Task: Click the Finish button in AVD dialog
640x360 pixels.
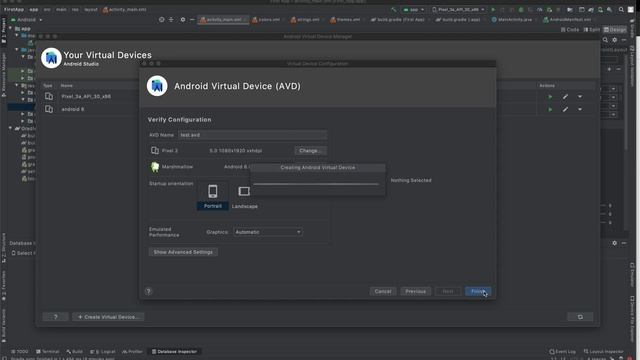Action: 478,291
